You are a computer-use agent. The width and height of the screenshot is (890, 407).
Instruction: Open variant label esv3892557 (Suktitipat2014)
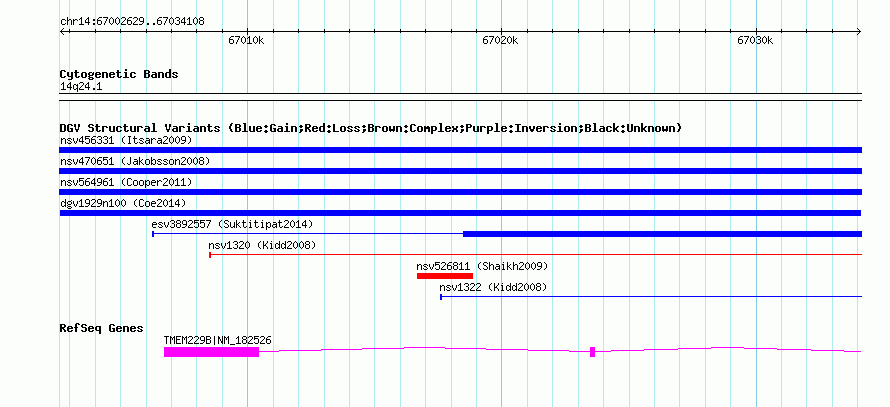(232, 224)
